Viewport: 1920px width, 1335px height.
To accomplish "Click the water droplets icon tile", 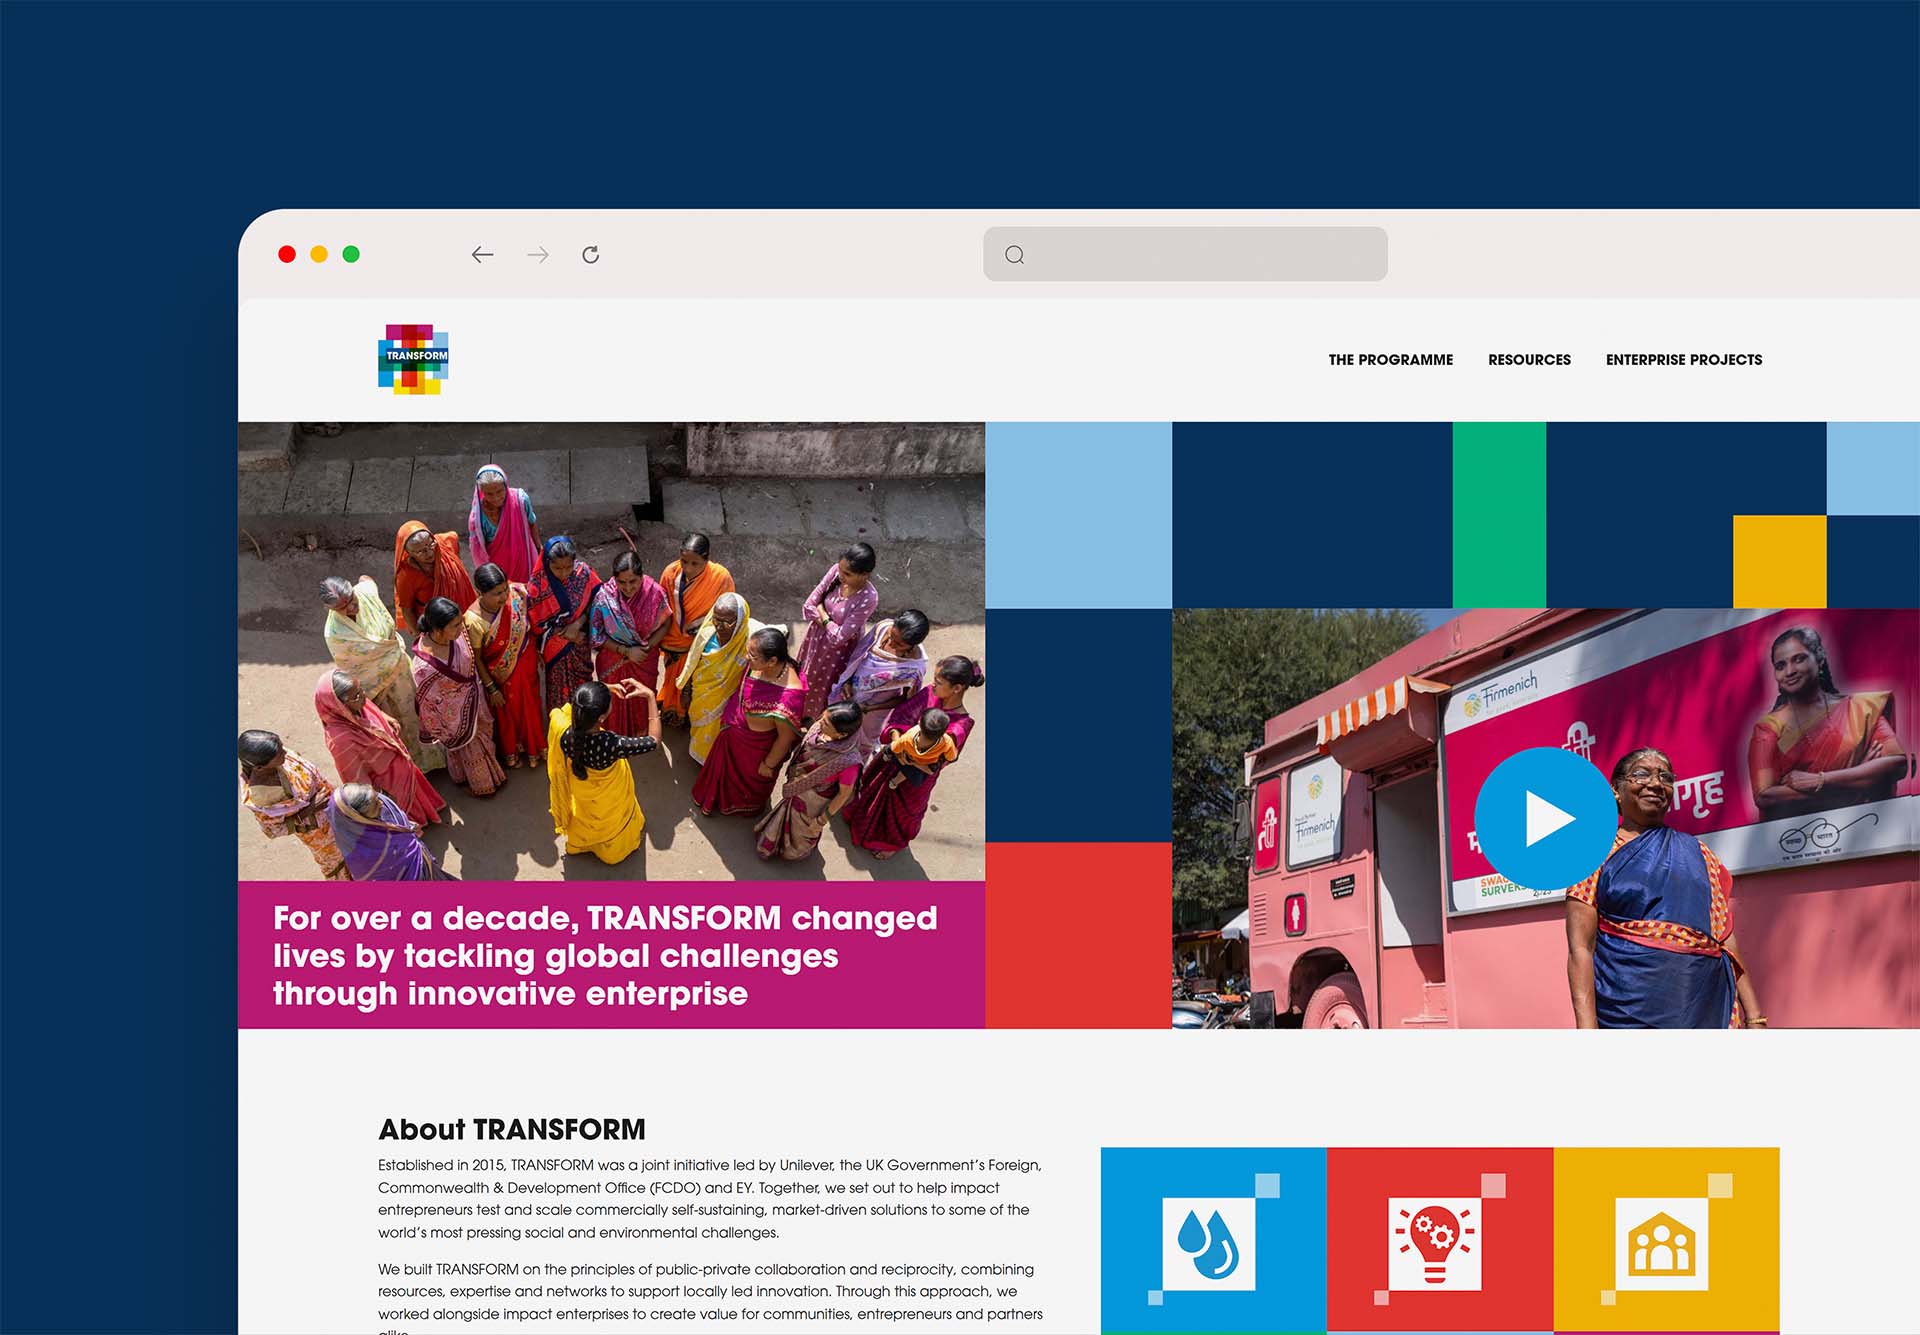I will (1213, 1241).
